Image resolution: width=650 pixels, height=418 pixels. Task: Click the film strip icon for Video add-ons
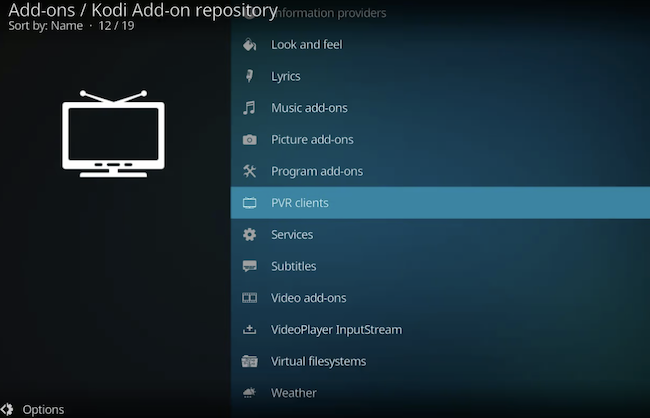pos(249,298)
